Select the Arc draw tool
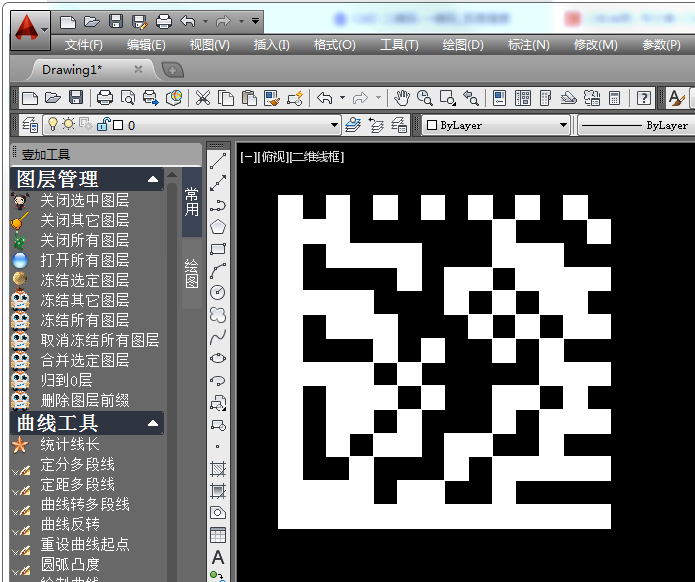695x582 pixels. [218, 271]
